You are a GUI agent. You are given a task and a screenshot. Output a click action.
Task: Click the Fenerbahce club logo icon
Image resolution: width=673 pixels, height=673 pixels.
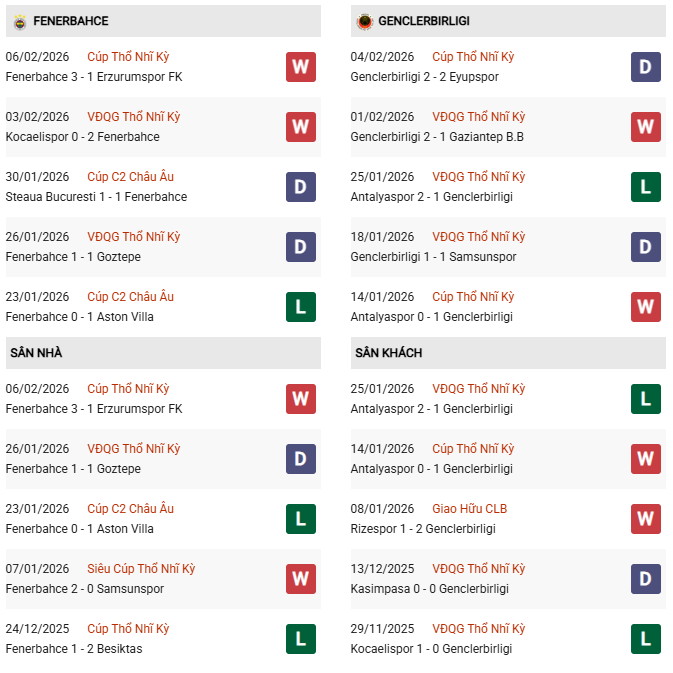pyautogui.click(x=19, y=21)
